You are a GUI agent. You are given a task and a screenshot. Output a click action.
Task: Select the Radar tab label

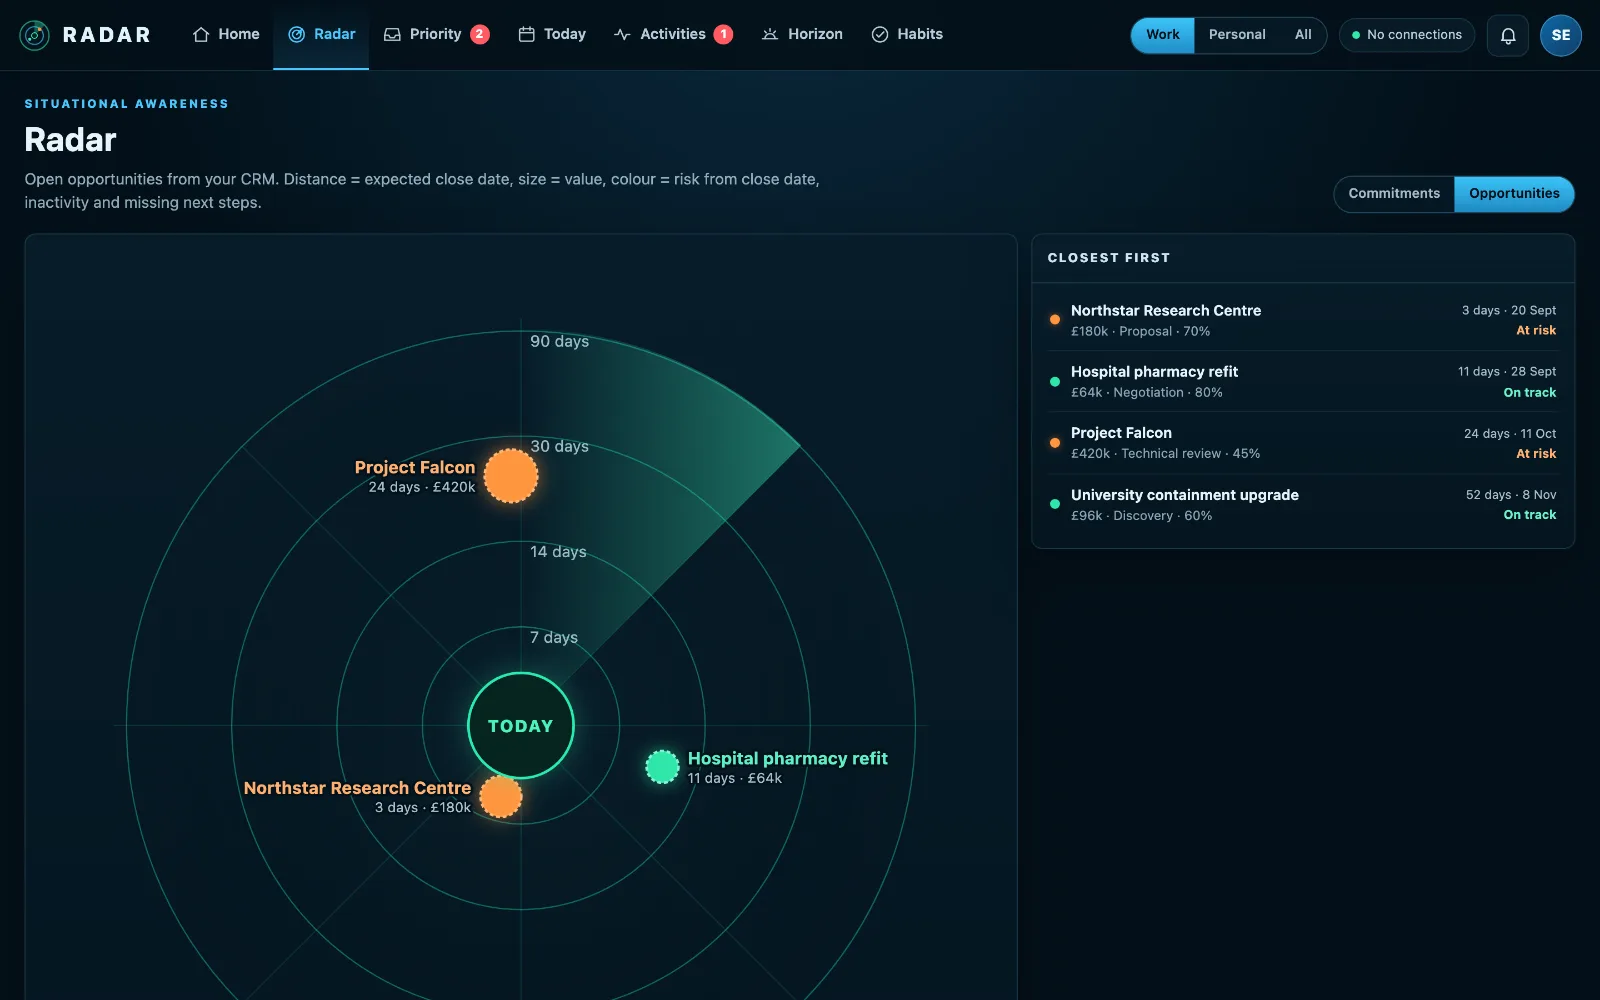click(335, 34)
